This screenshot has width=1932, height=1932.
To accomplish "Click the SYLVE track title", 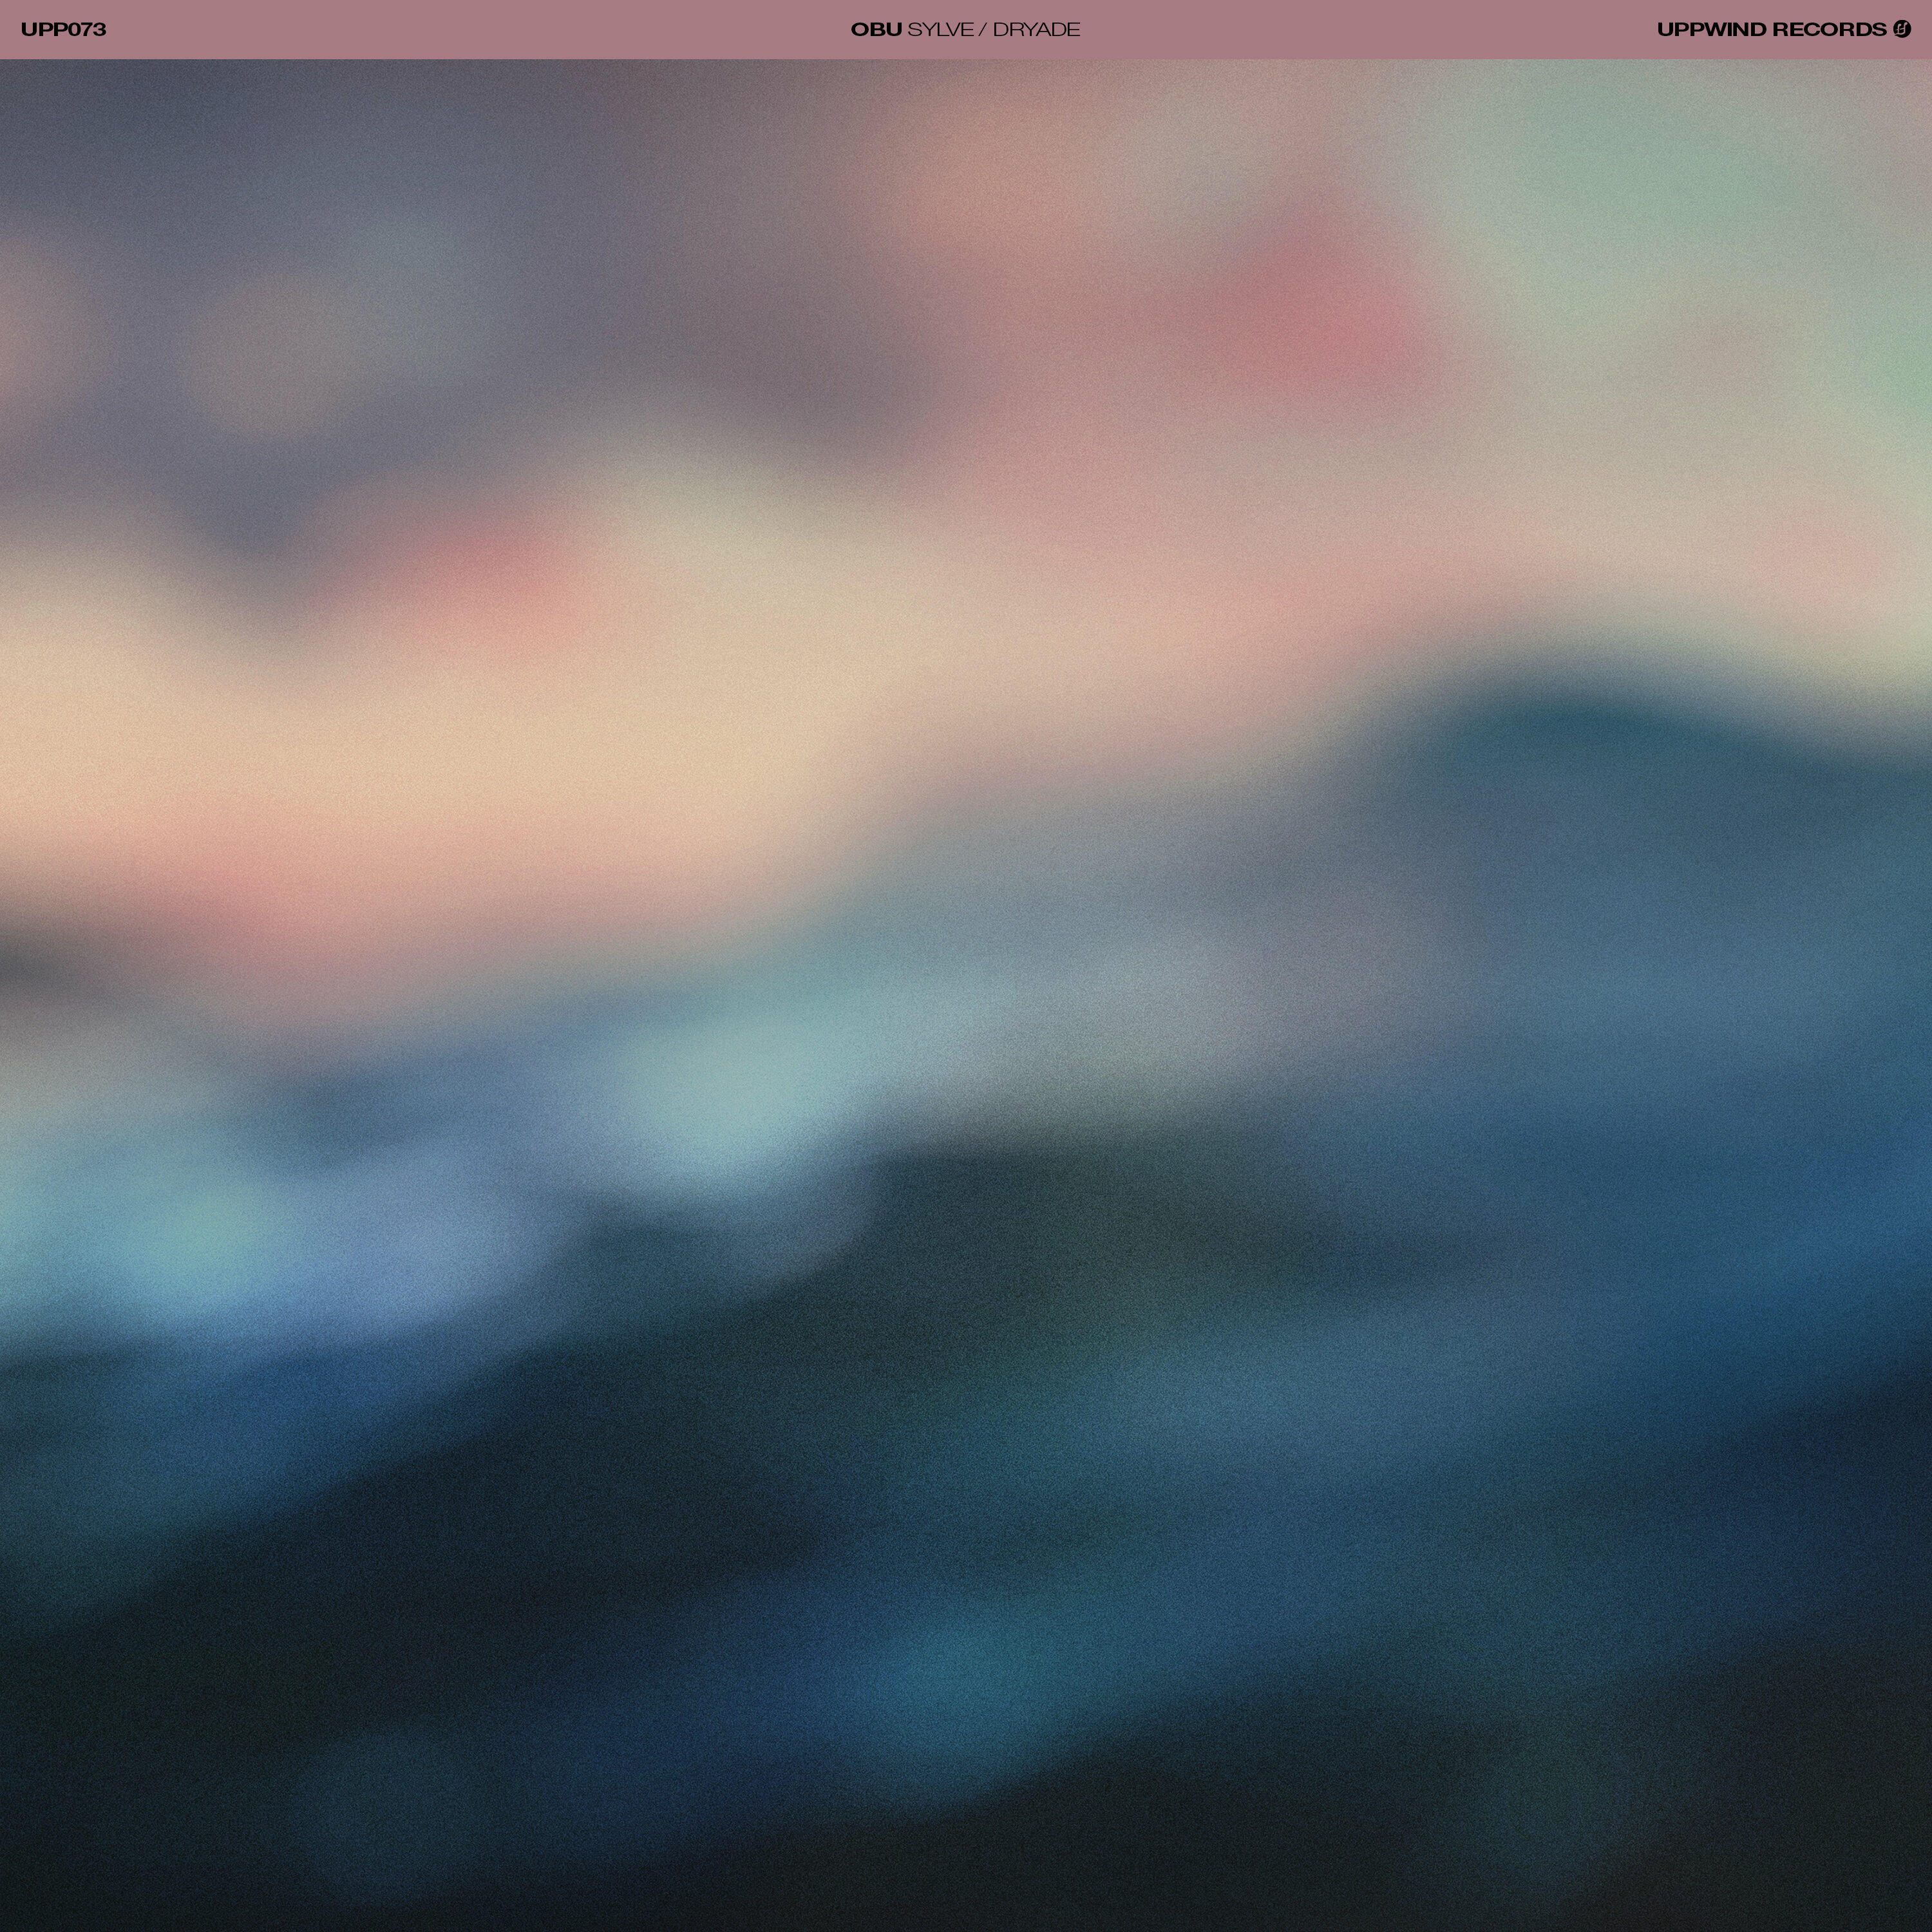I will (x=940, y=29).
